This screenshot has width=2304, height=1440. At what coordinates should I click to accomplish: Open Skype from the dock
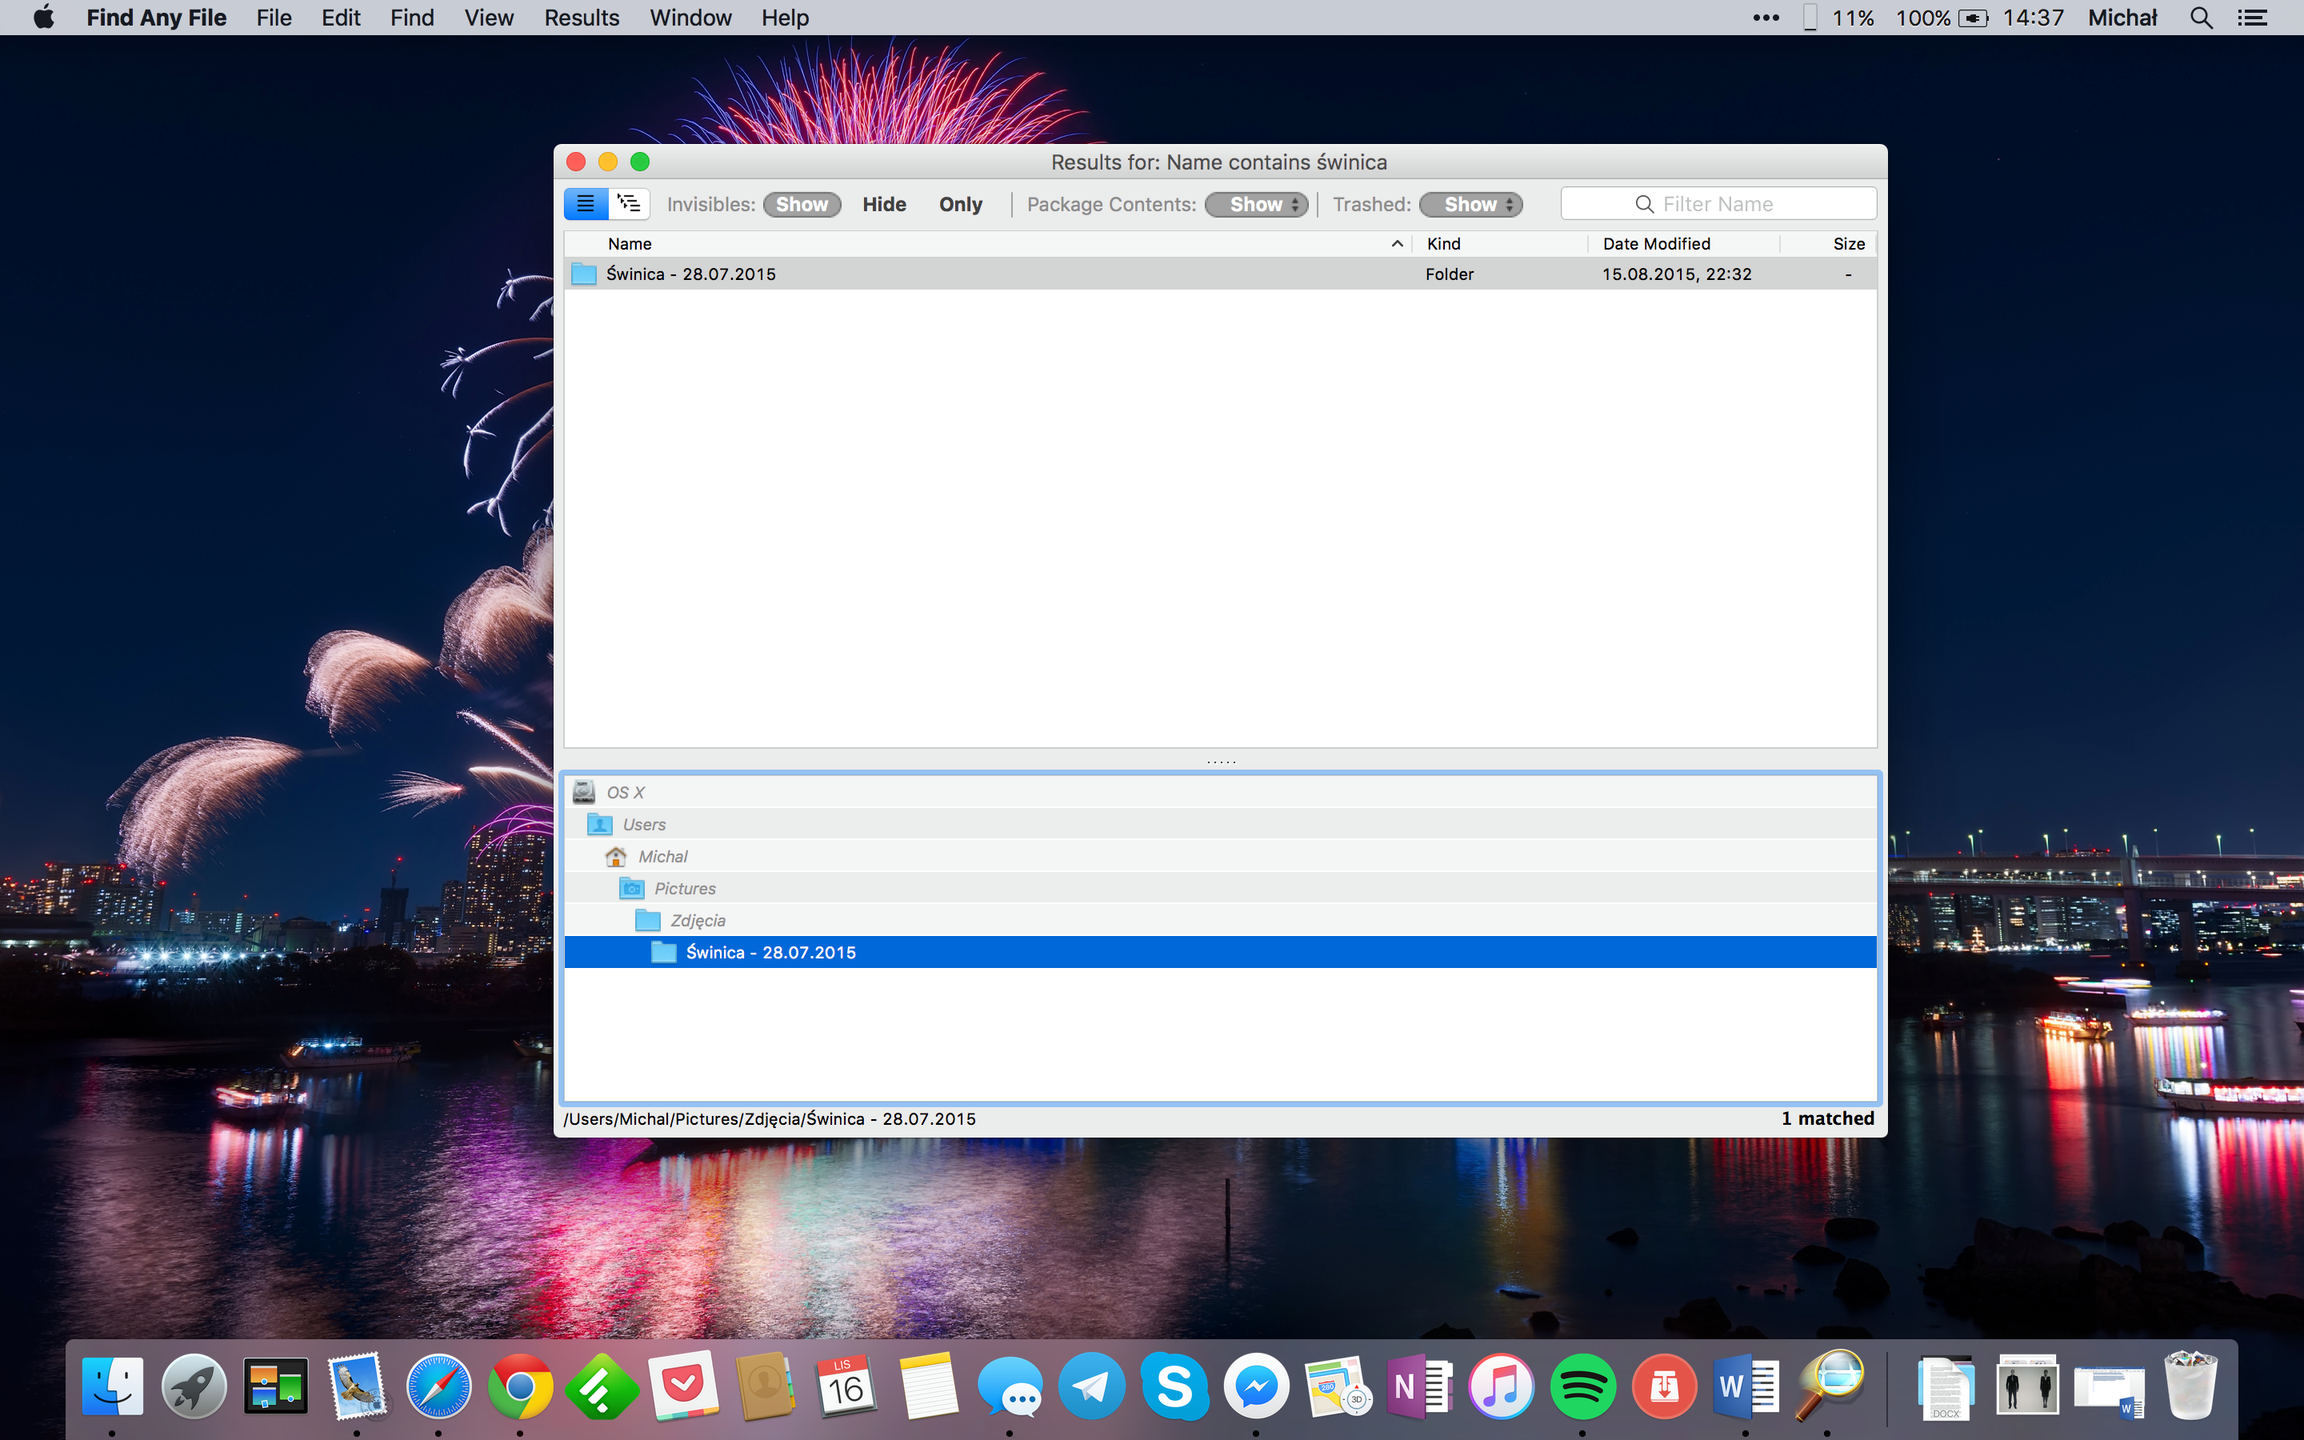1174,1387
